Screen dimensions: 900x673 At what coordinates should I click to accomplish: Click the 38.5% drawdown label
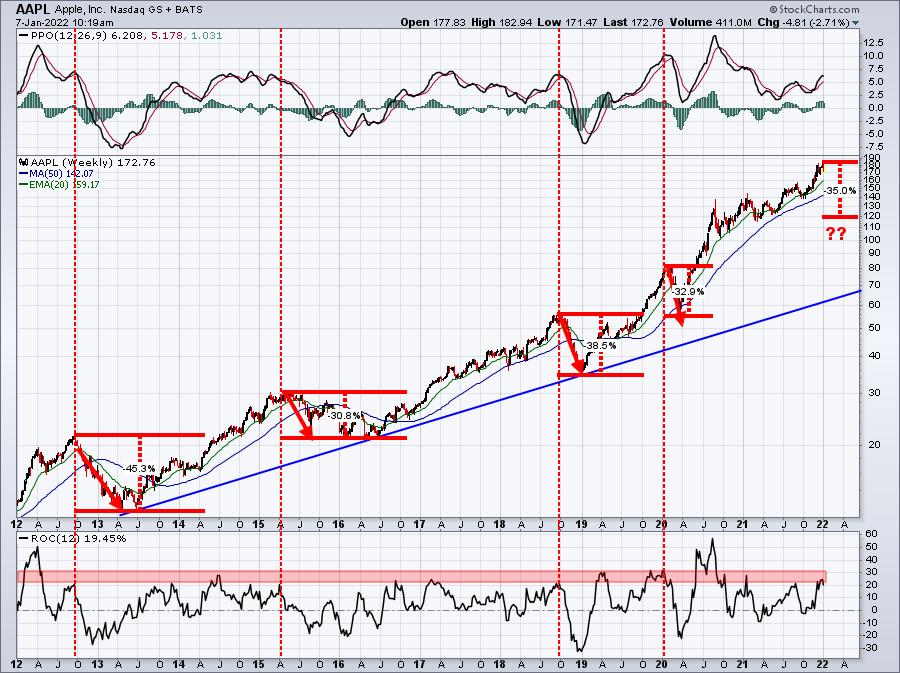tap(601, 345)
